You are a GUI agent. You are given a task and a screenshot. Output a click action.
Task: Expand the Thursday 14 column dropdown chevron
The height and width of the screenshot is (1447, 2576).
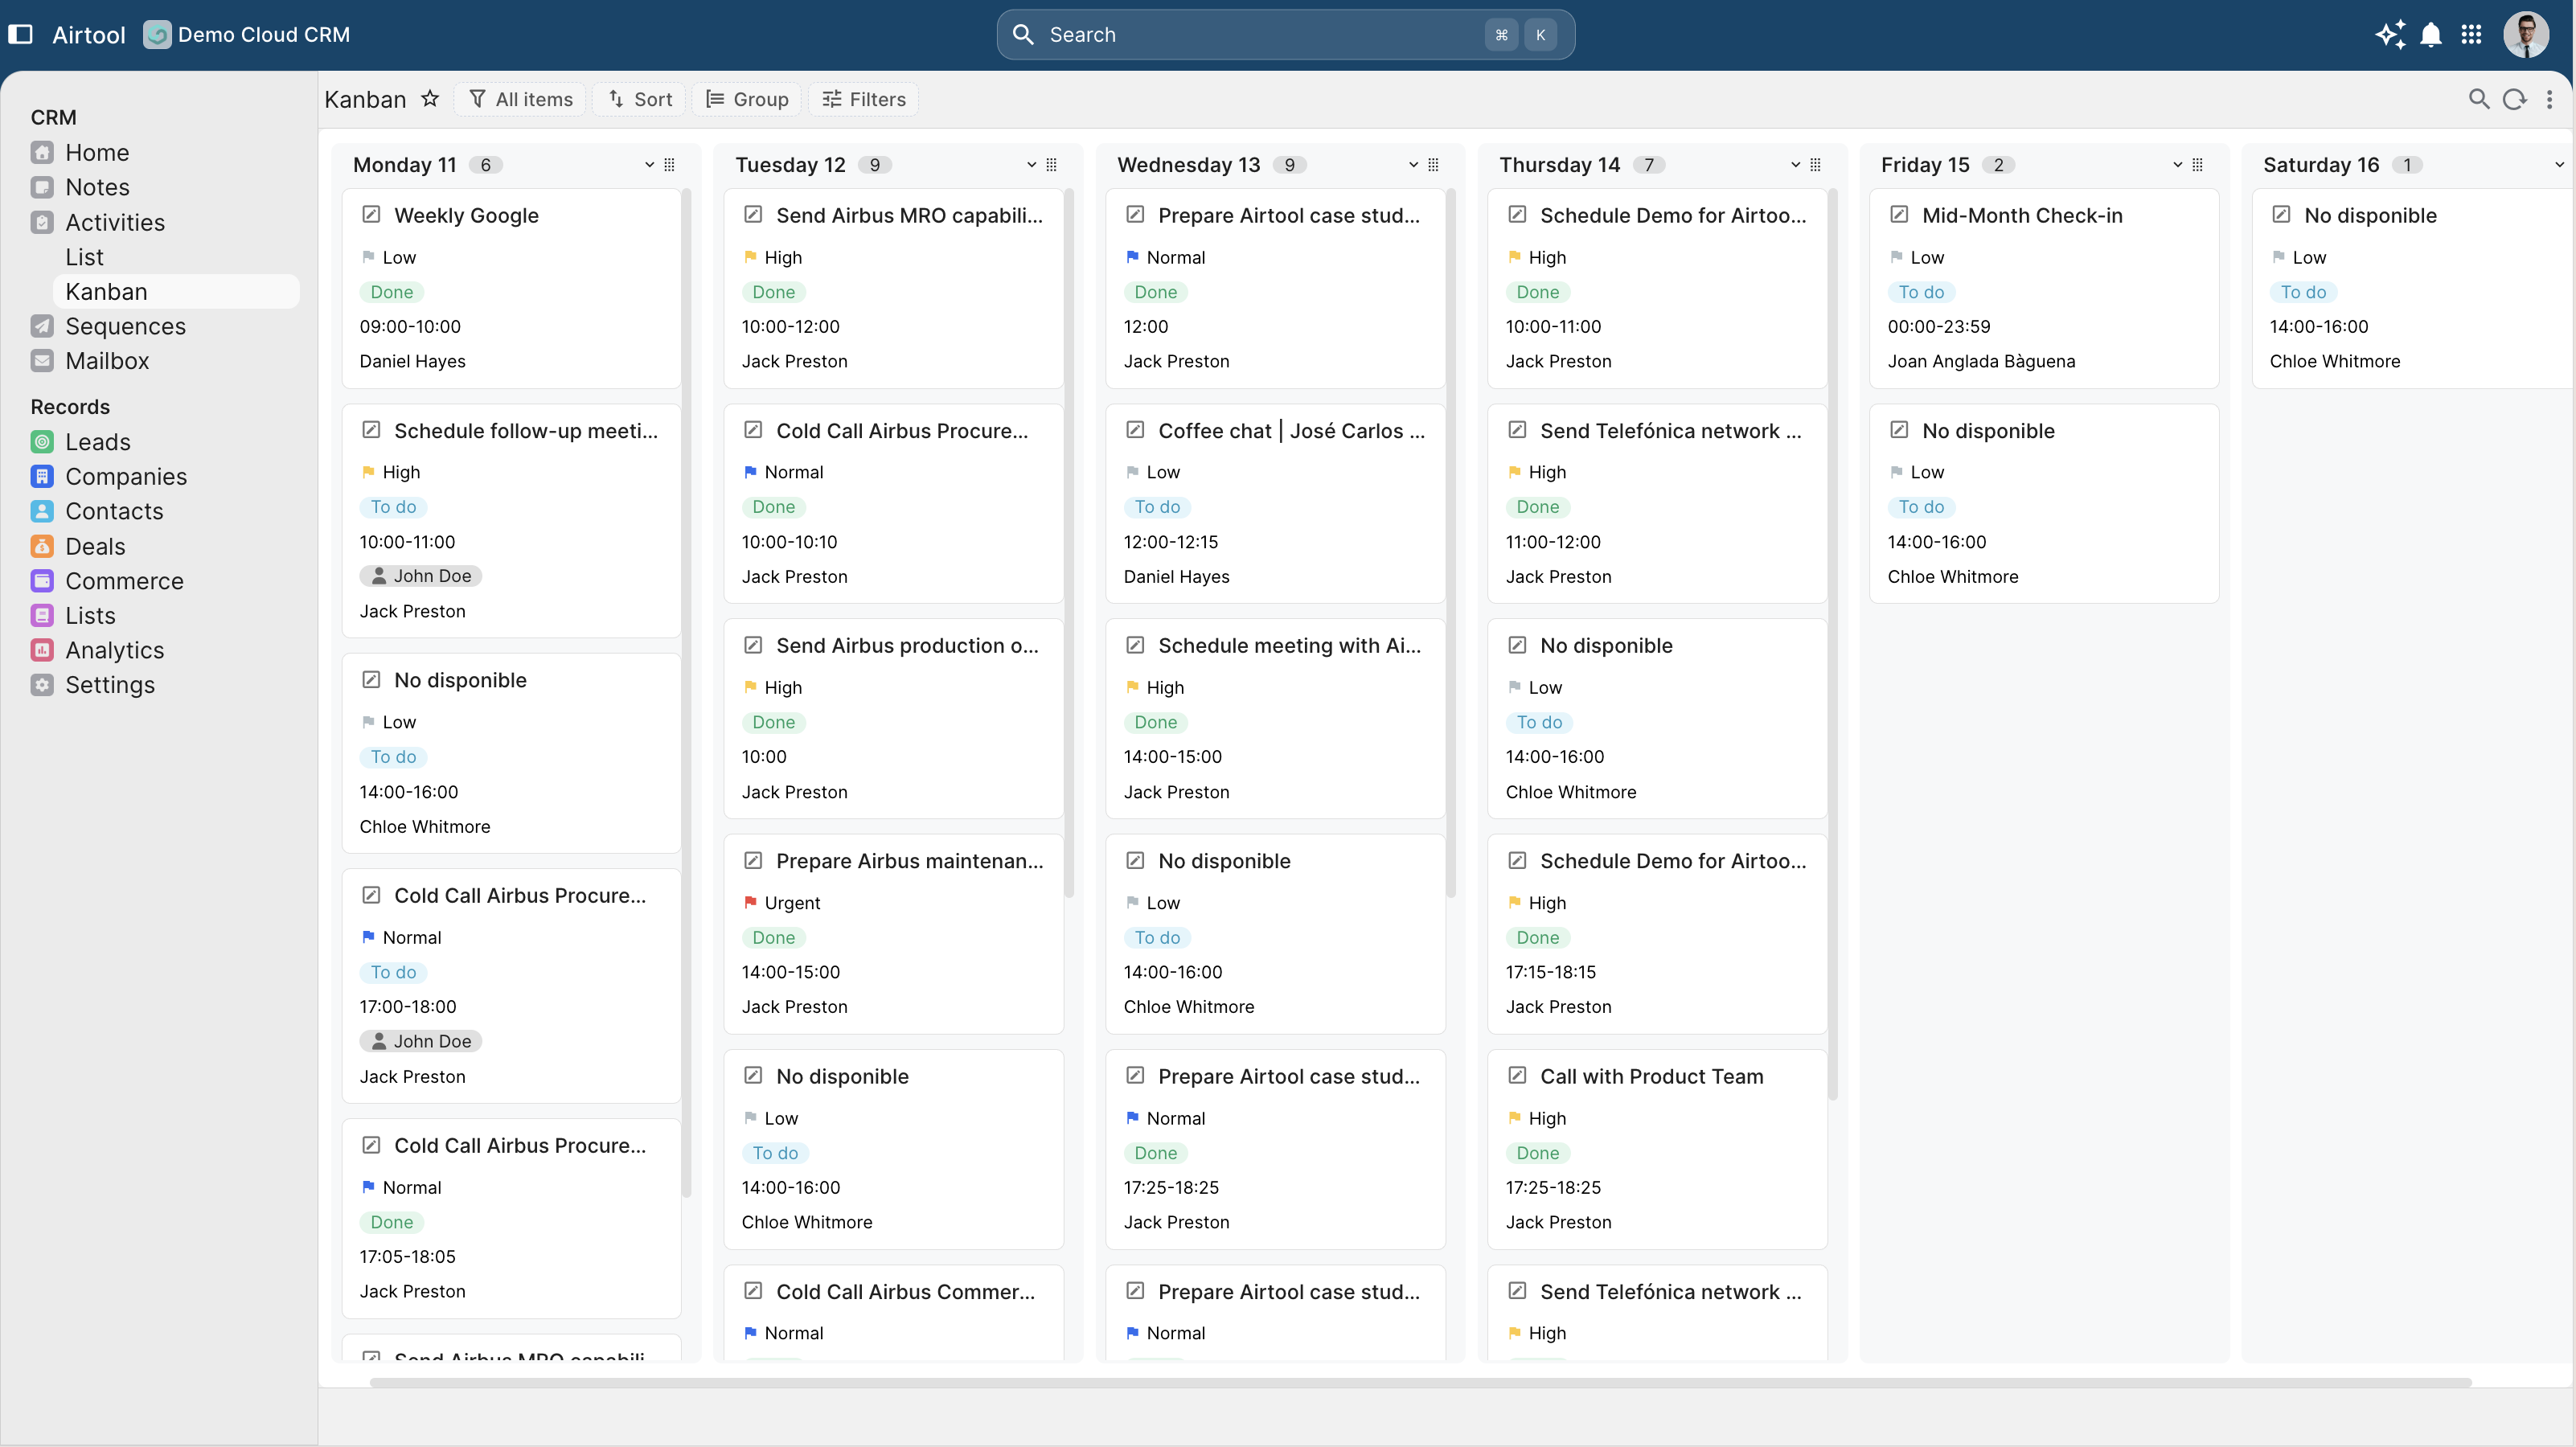1795,164
